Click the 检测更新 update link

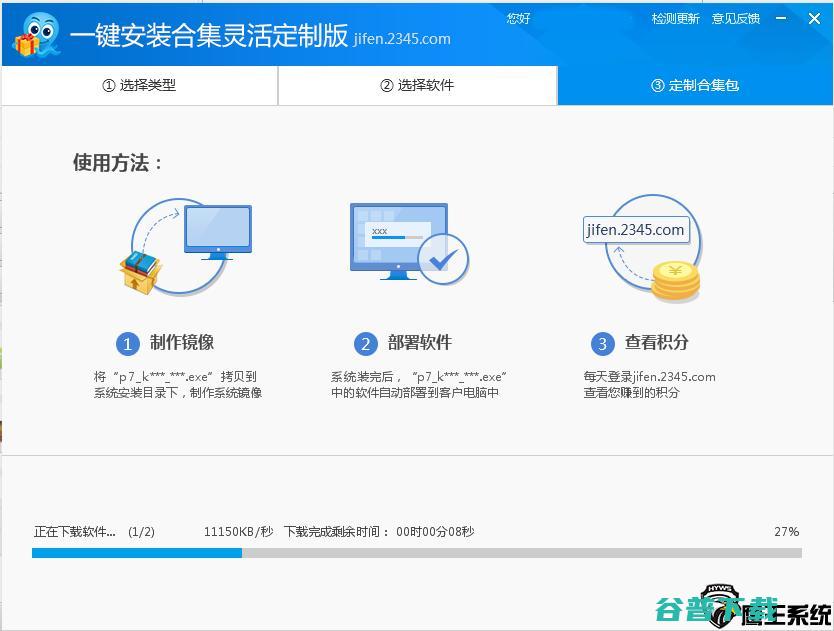click(675, 18)
